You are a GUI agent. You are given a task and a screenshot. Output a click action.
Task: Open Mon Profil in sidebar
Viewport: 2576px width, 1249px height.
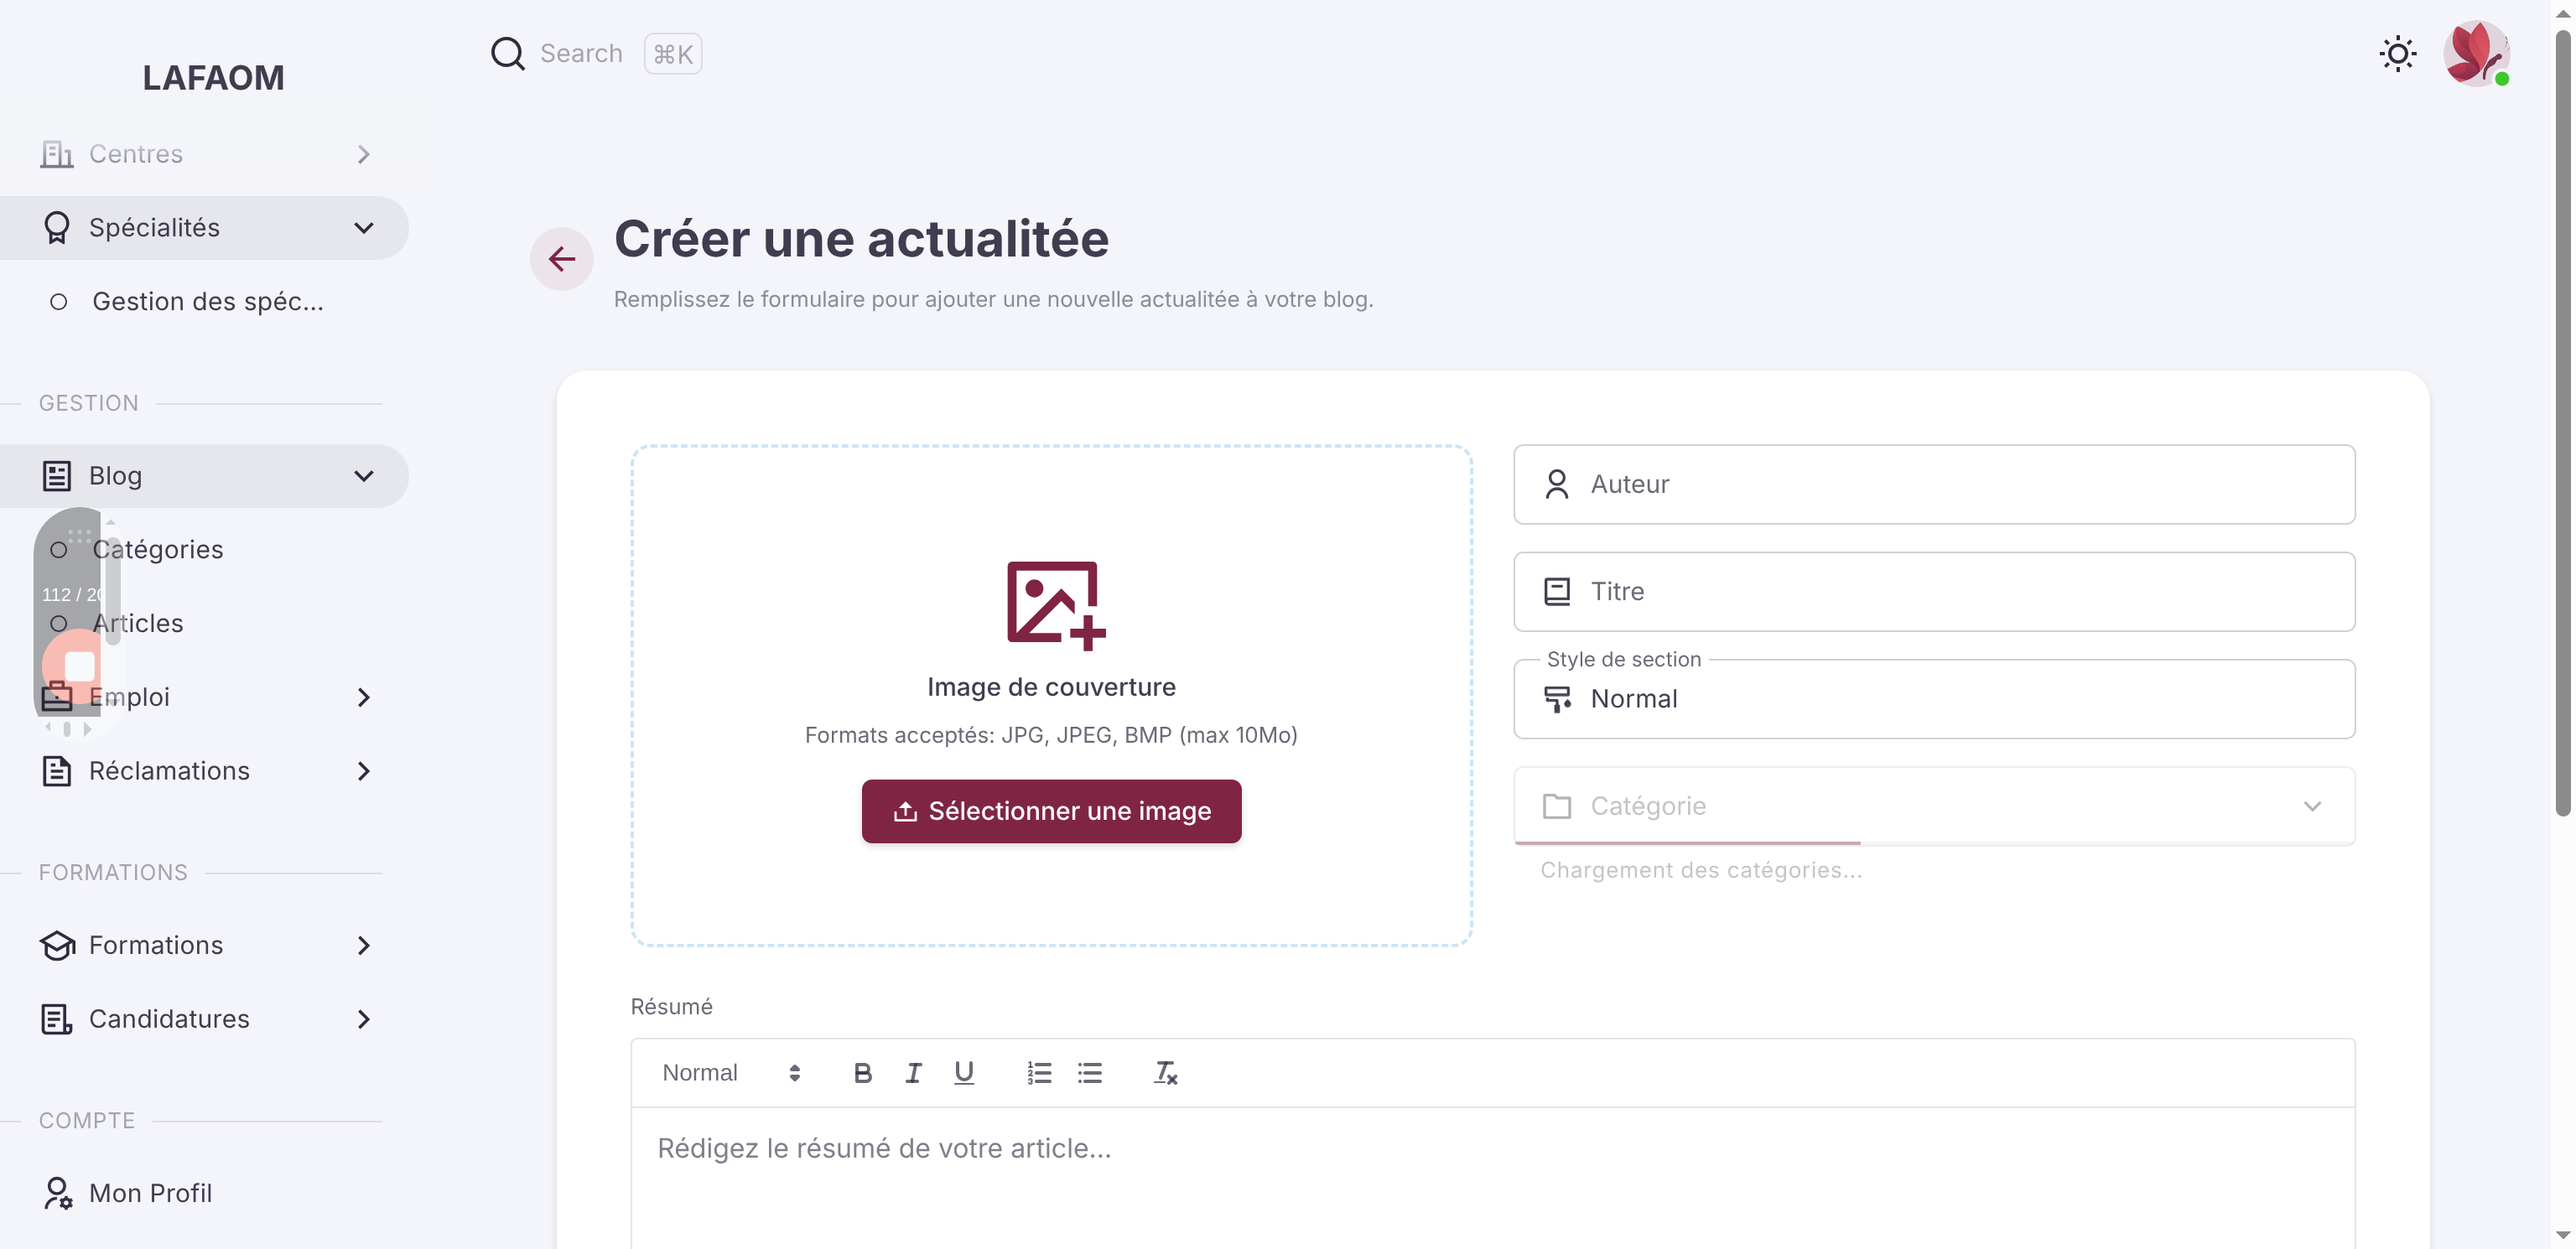point(205,1194)
